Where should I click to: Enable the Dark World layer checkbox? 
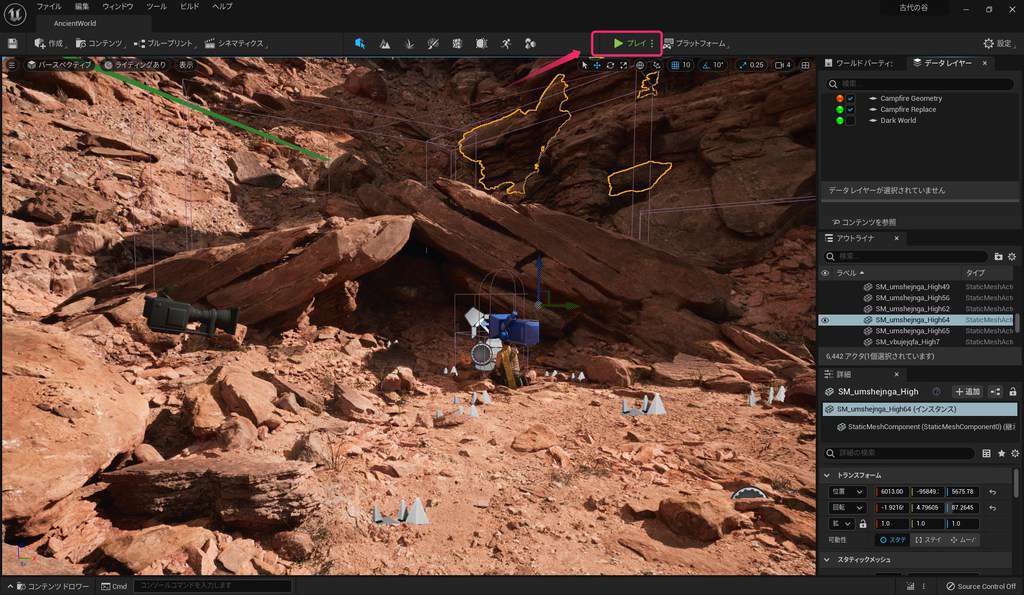click(850, 121)
